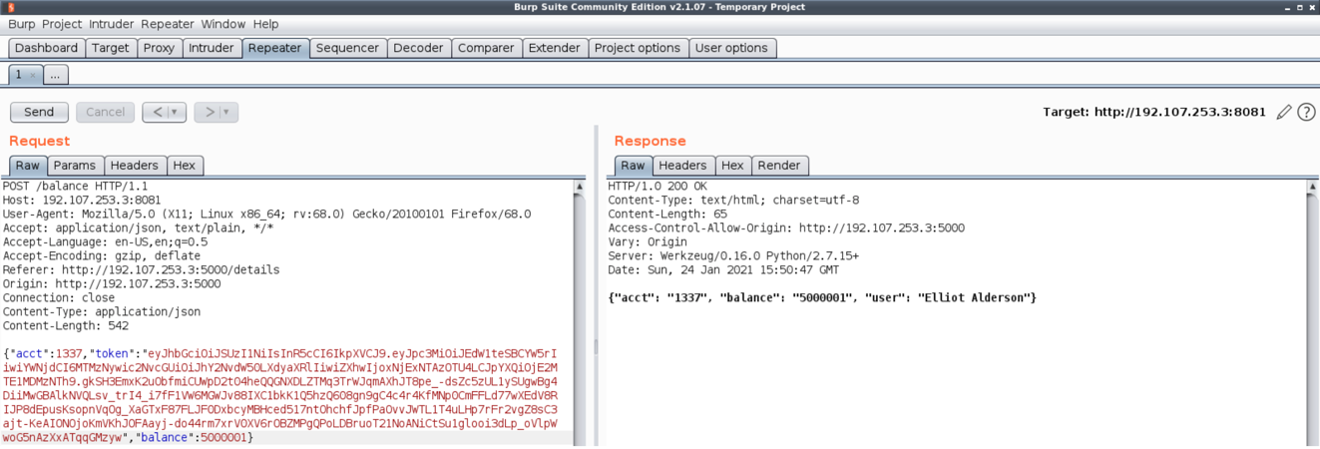Click the JSON response body with Elliot Alderson

[x=822, y=298]
